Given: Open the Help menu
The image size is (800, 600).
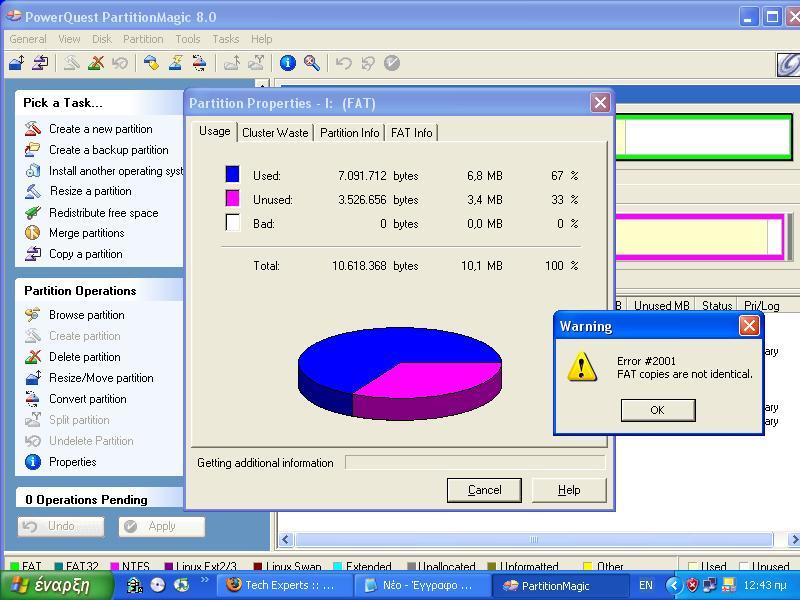Looking at the screenshot, I should (261, 39).
